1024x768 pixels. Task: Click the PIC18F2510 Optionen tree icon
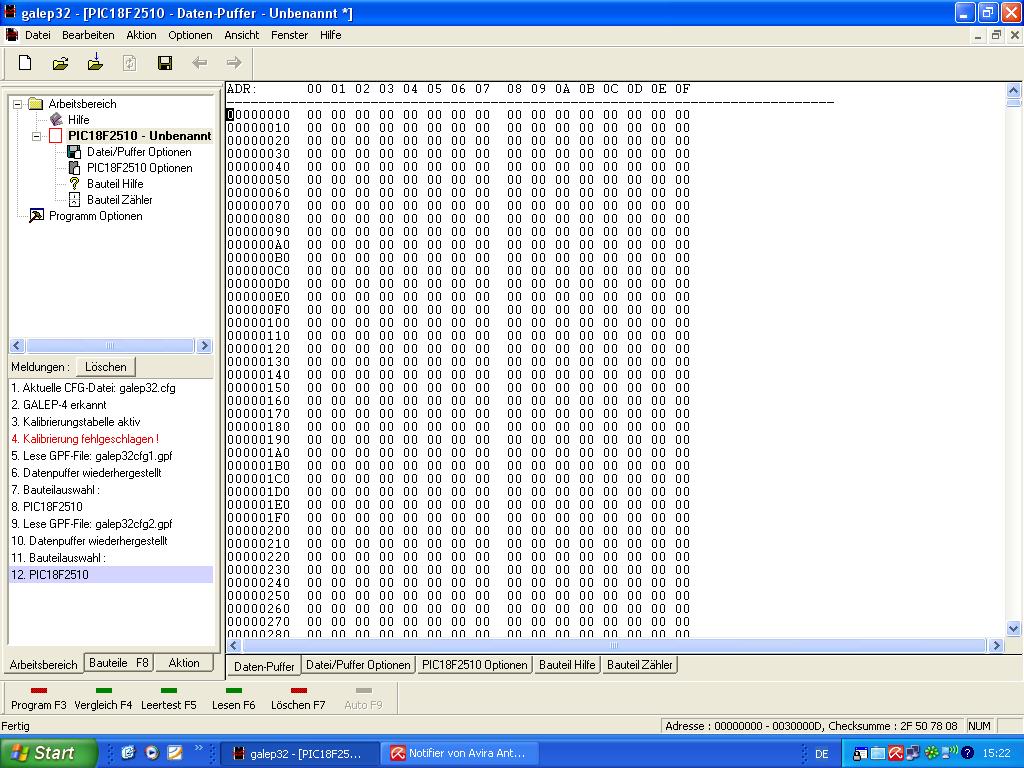pos(74,168)
